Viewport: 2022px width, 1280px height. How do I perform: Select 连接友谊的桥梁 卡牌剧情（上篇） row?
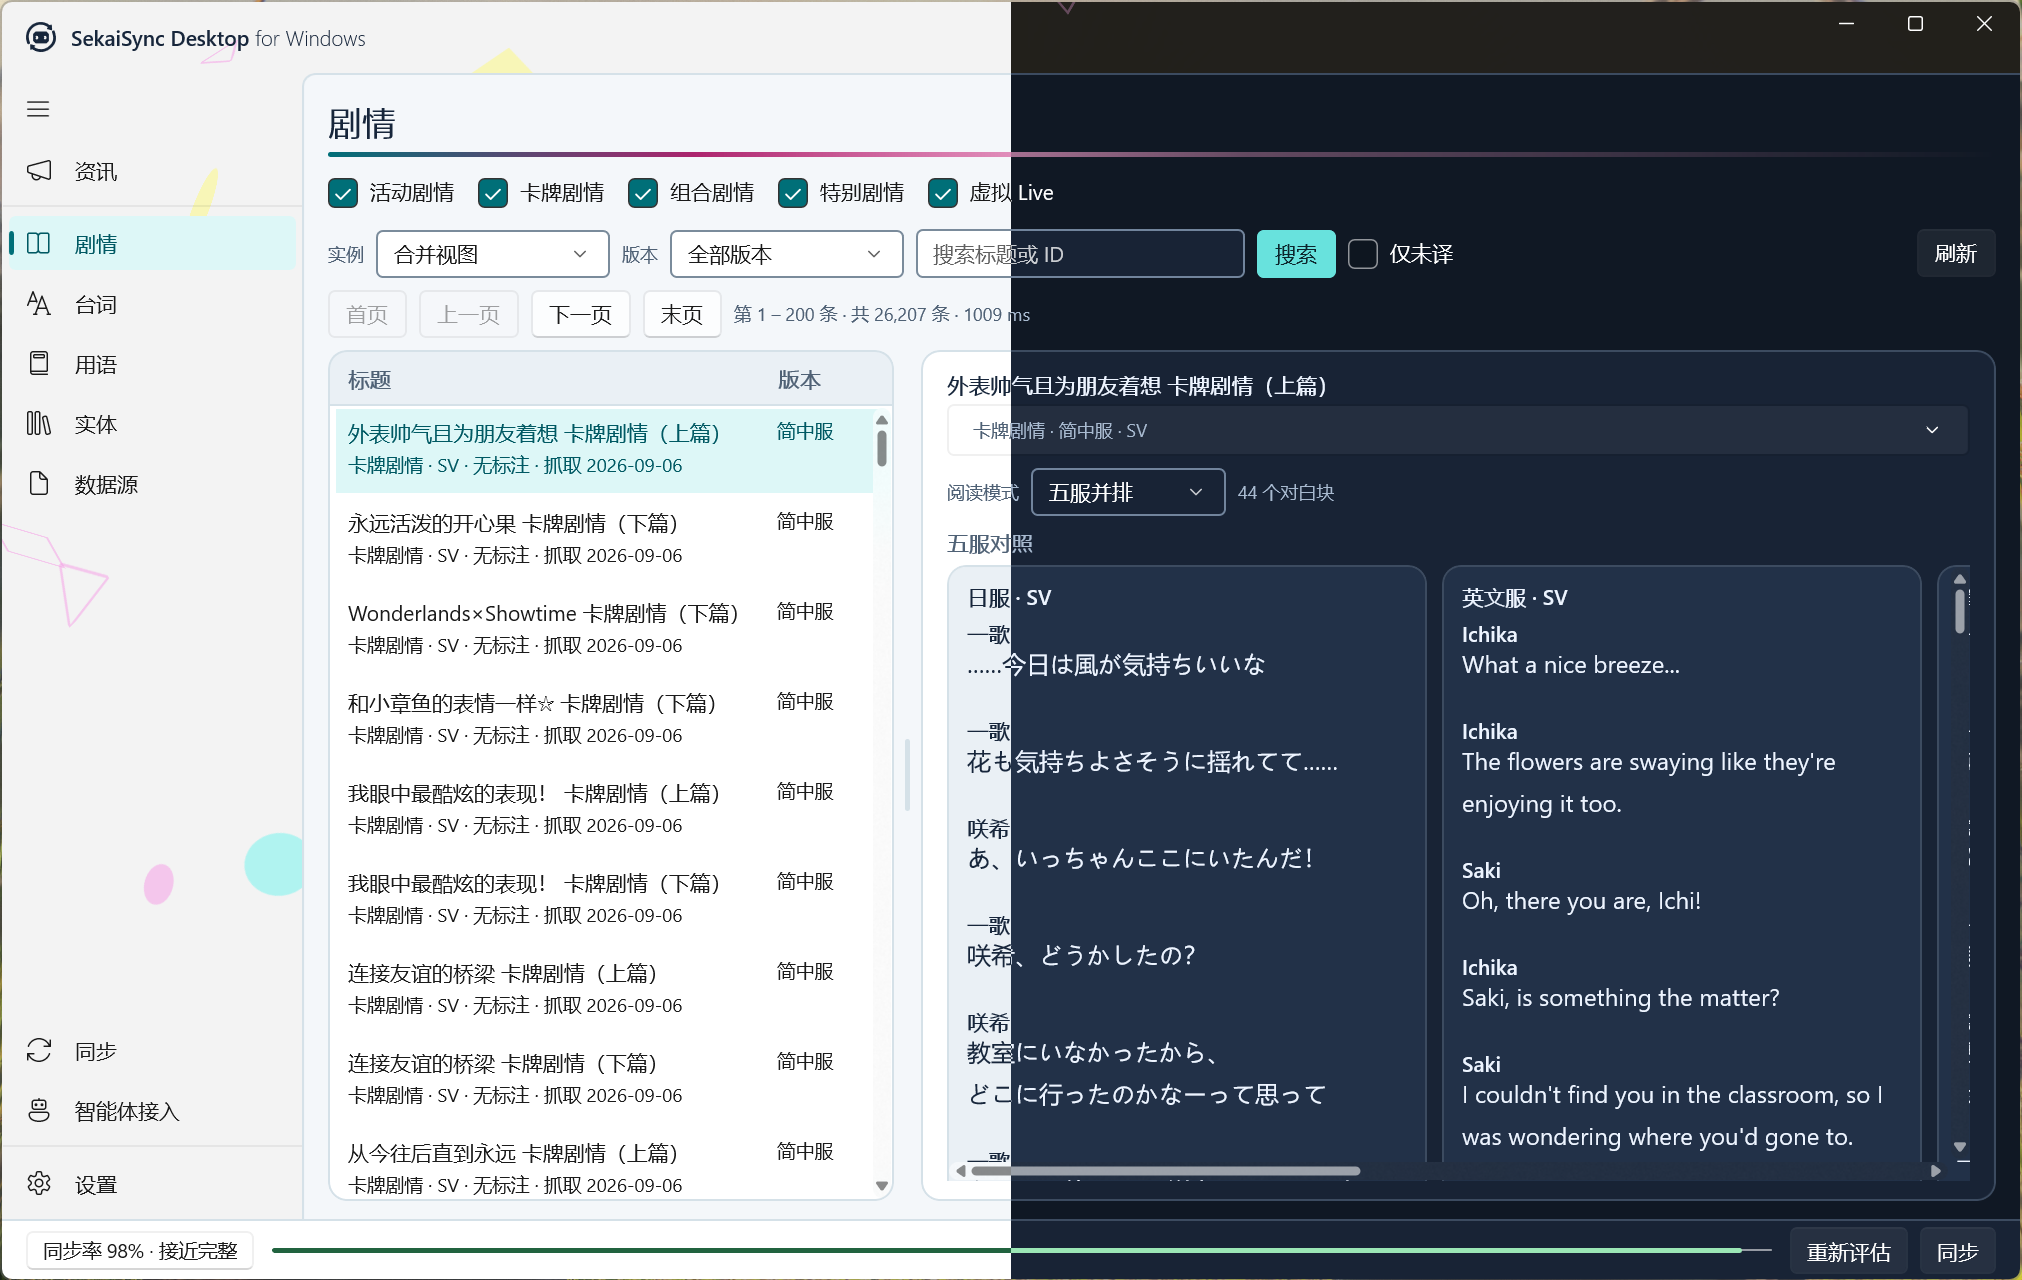click(x=604, y=988)
